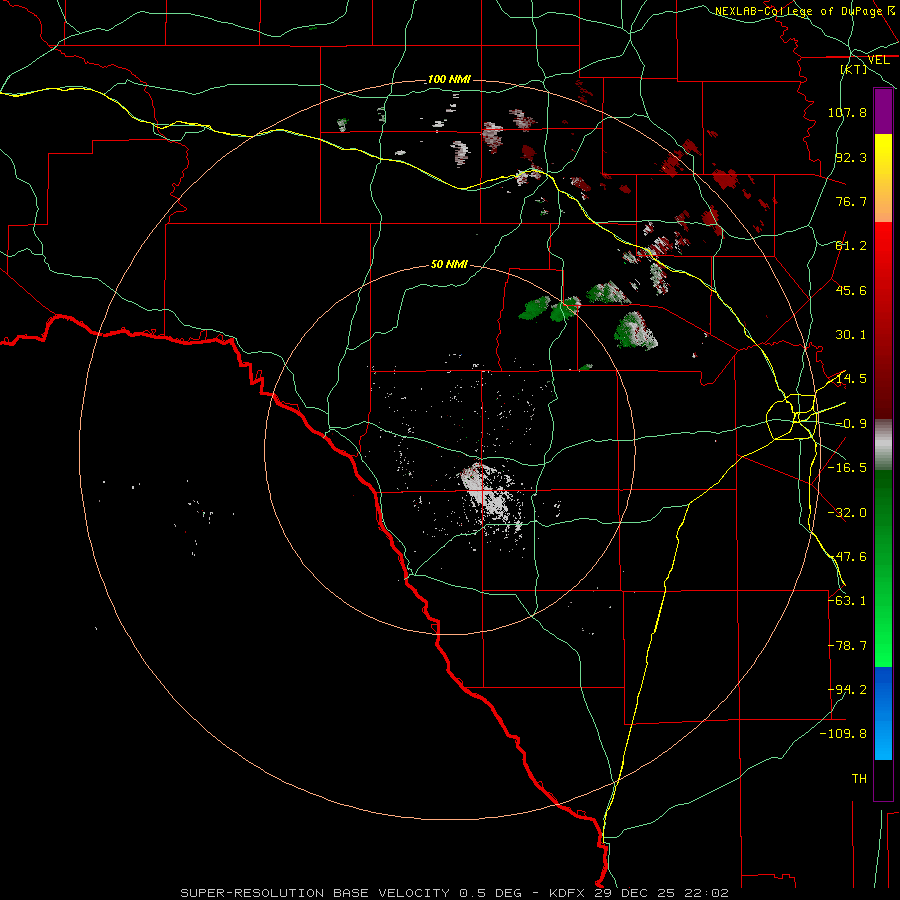Click the -109.8 velocity scale value
The width and height of the screenshot is (900, 900).
pos(844,734)
